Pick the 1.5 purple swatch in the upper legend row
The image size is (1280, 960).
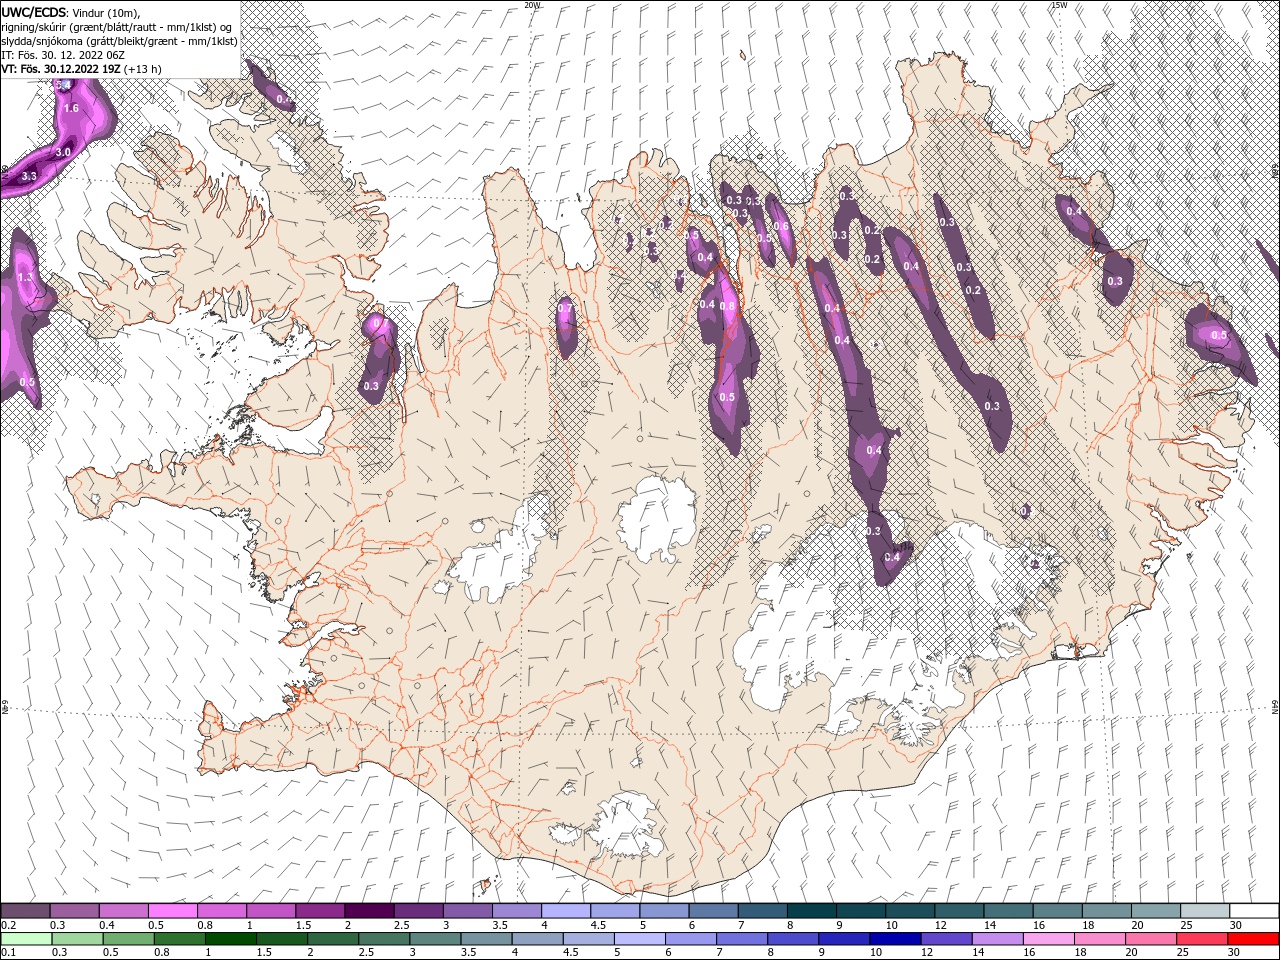(319, 910)
